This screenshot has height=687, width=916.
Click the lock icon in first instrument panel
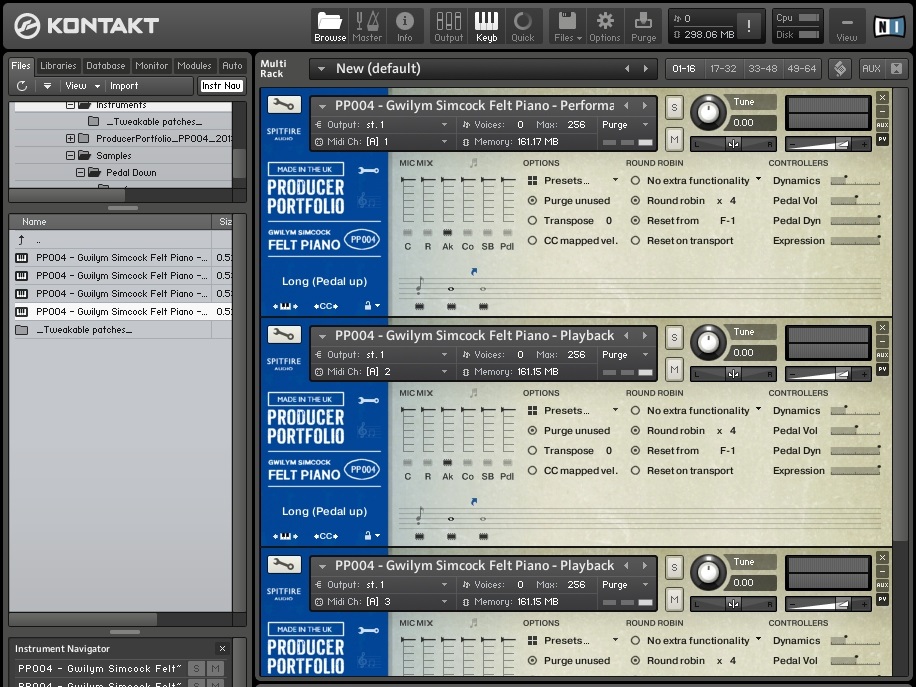coord(368,306)
